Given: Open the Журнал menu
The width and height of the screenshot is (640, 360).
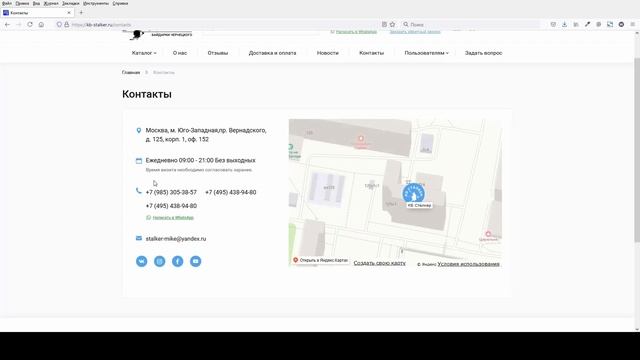Looking at the screenshot, I should coord(51,3).
